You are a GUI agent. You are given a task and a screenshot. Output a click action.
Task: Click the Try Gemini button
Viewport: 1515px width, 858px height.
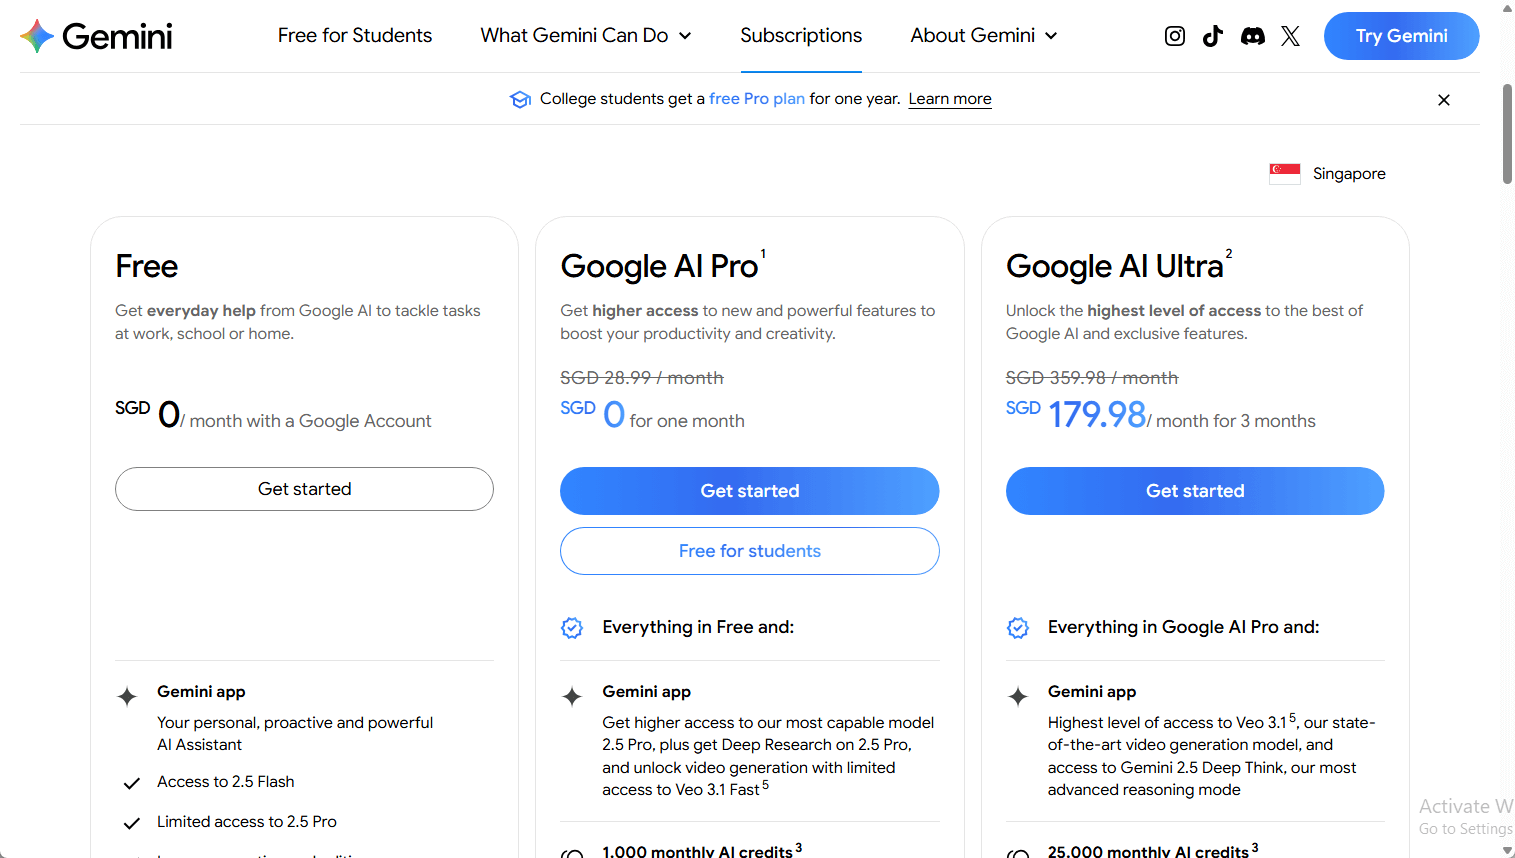[x=1401, y=35]
